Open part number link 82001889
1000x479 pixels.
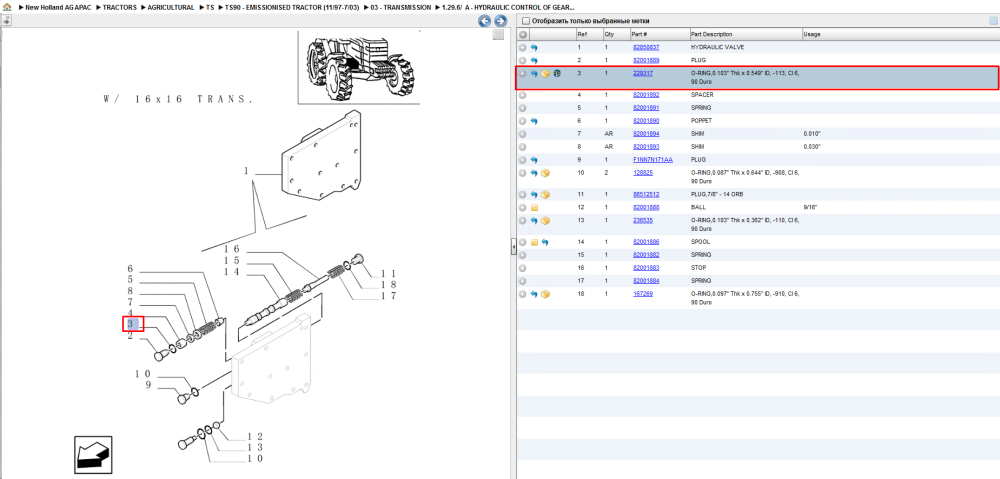pos(646,61)
